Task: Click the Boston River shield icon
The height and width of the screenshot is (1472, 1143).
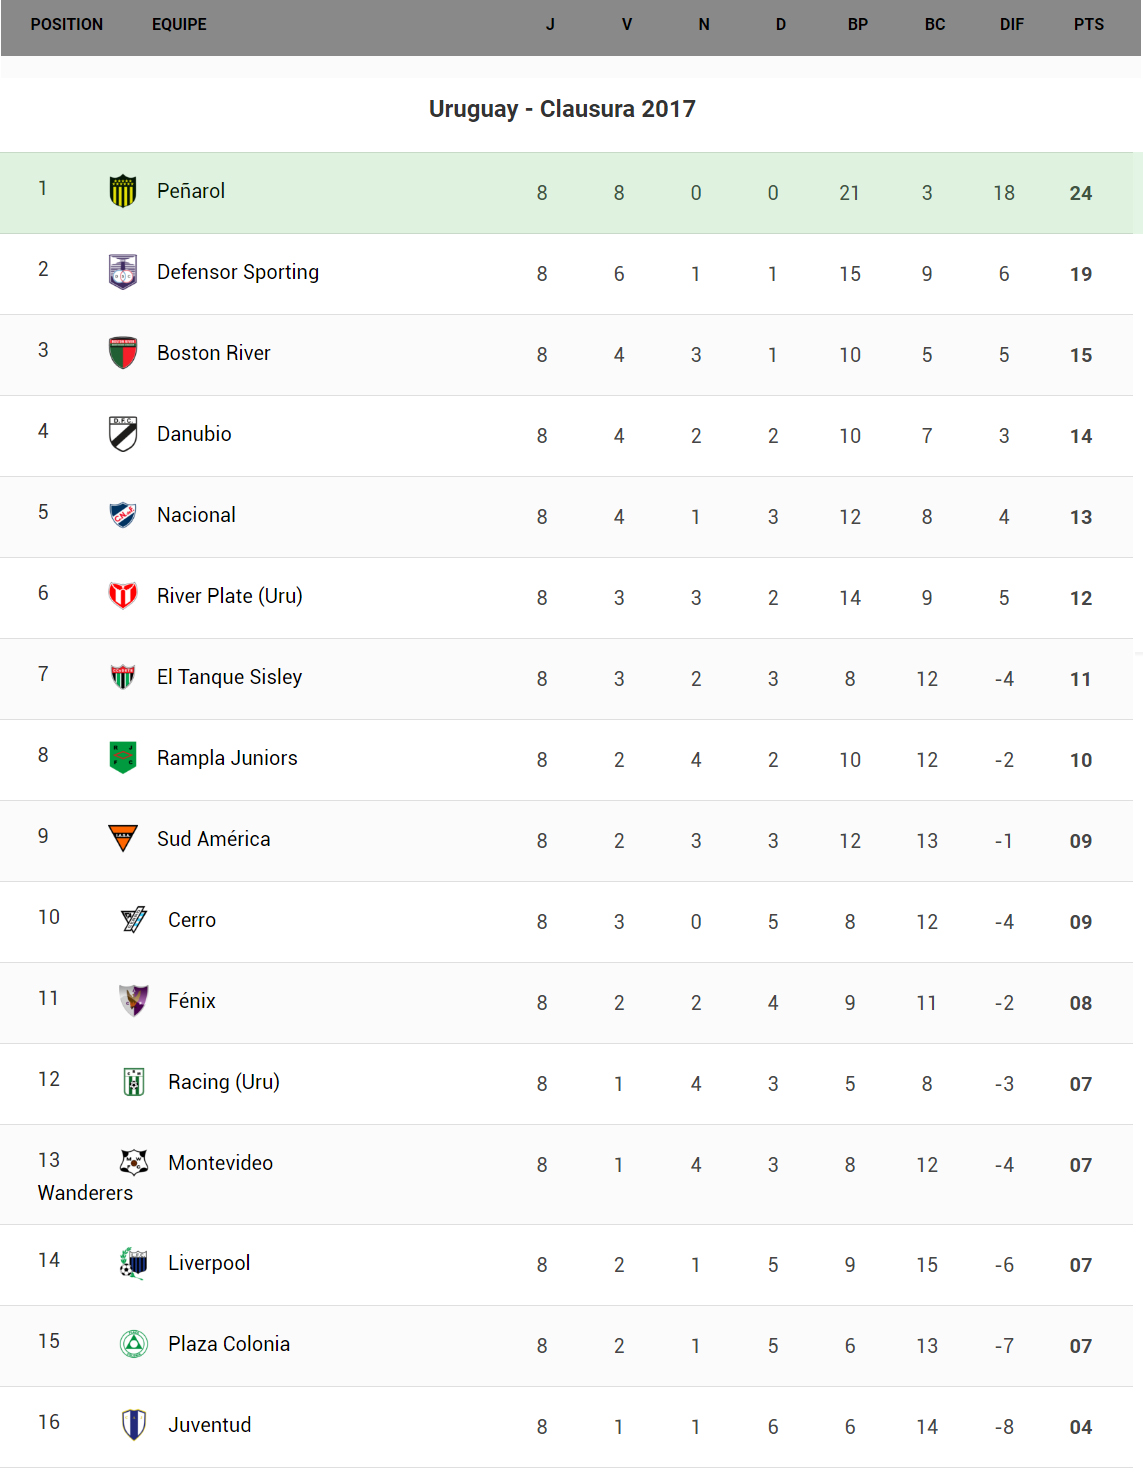Action: 123,353
